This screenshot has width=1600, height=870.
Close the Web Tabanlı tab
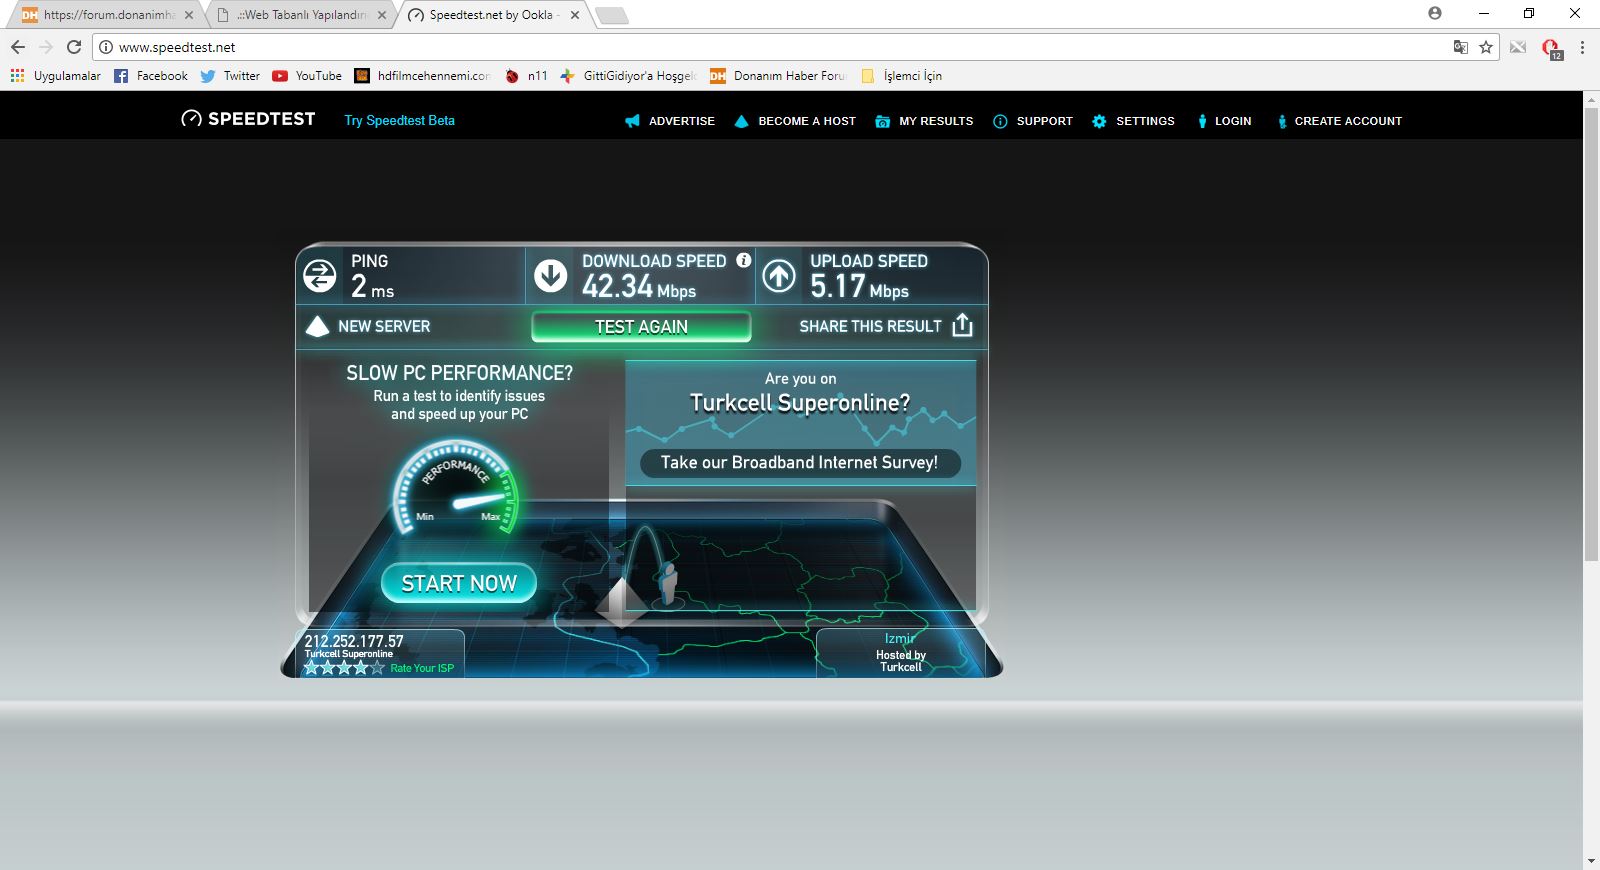pos(382,15)
